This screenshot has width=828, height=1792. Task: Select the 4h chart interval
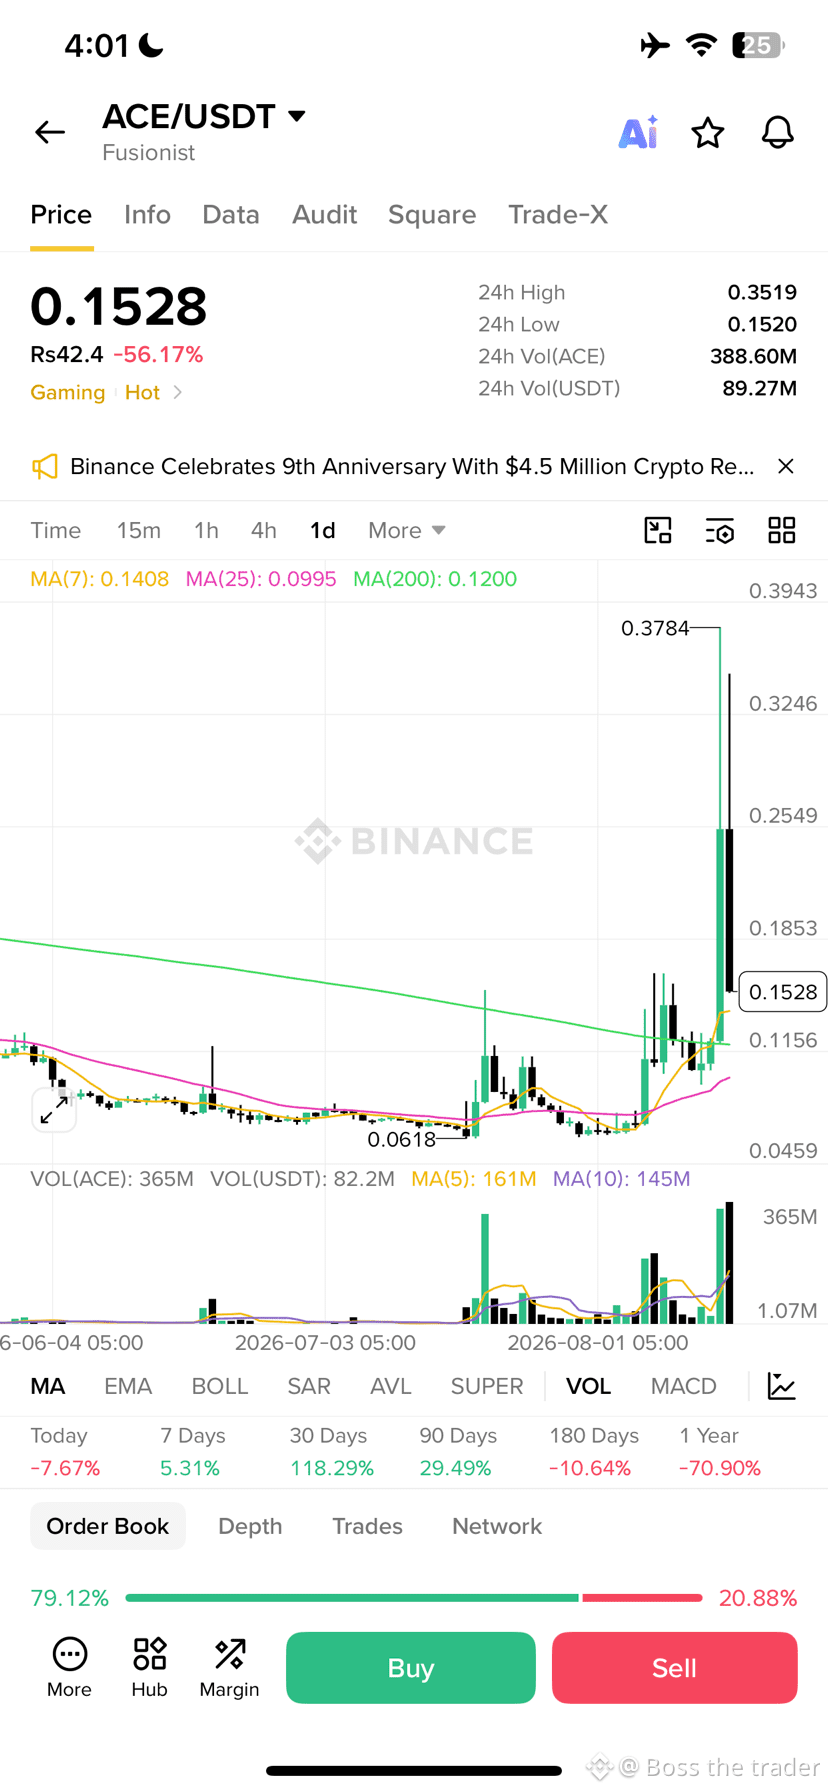(263, 530)
